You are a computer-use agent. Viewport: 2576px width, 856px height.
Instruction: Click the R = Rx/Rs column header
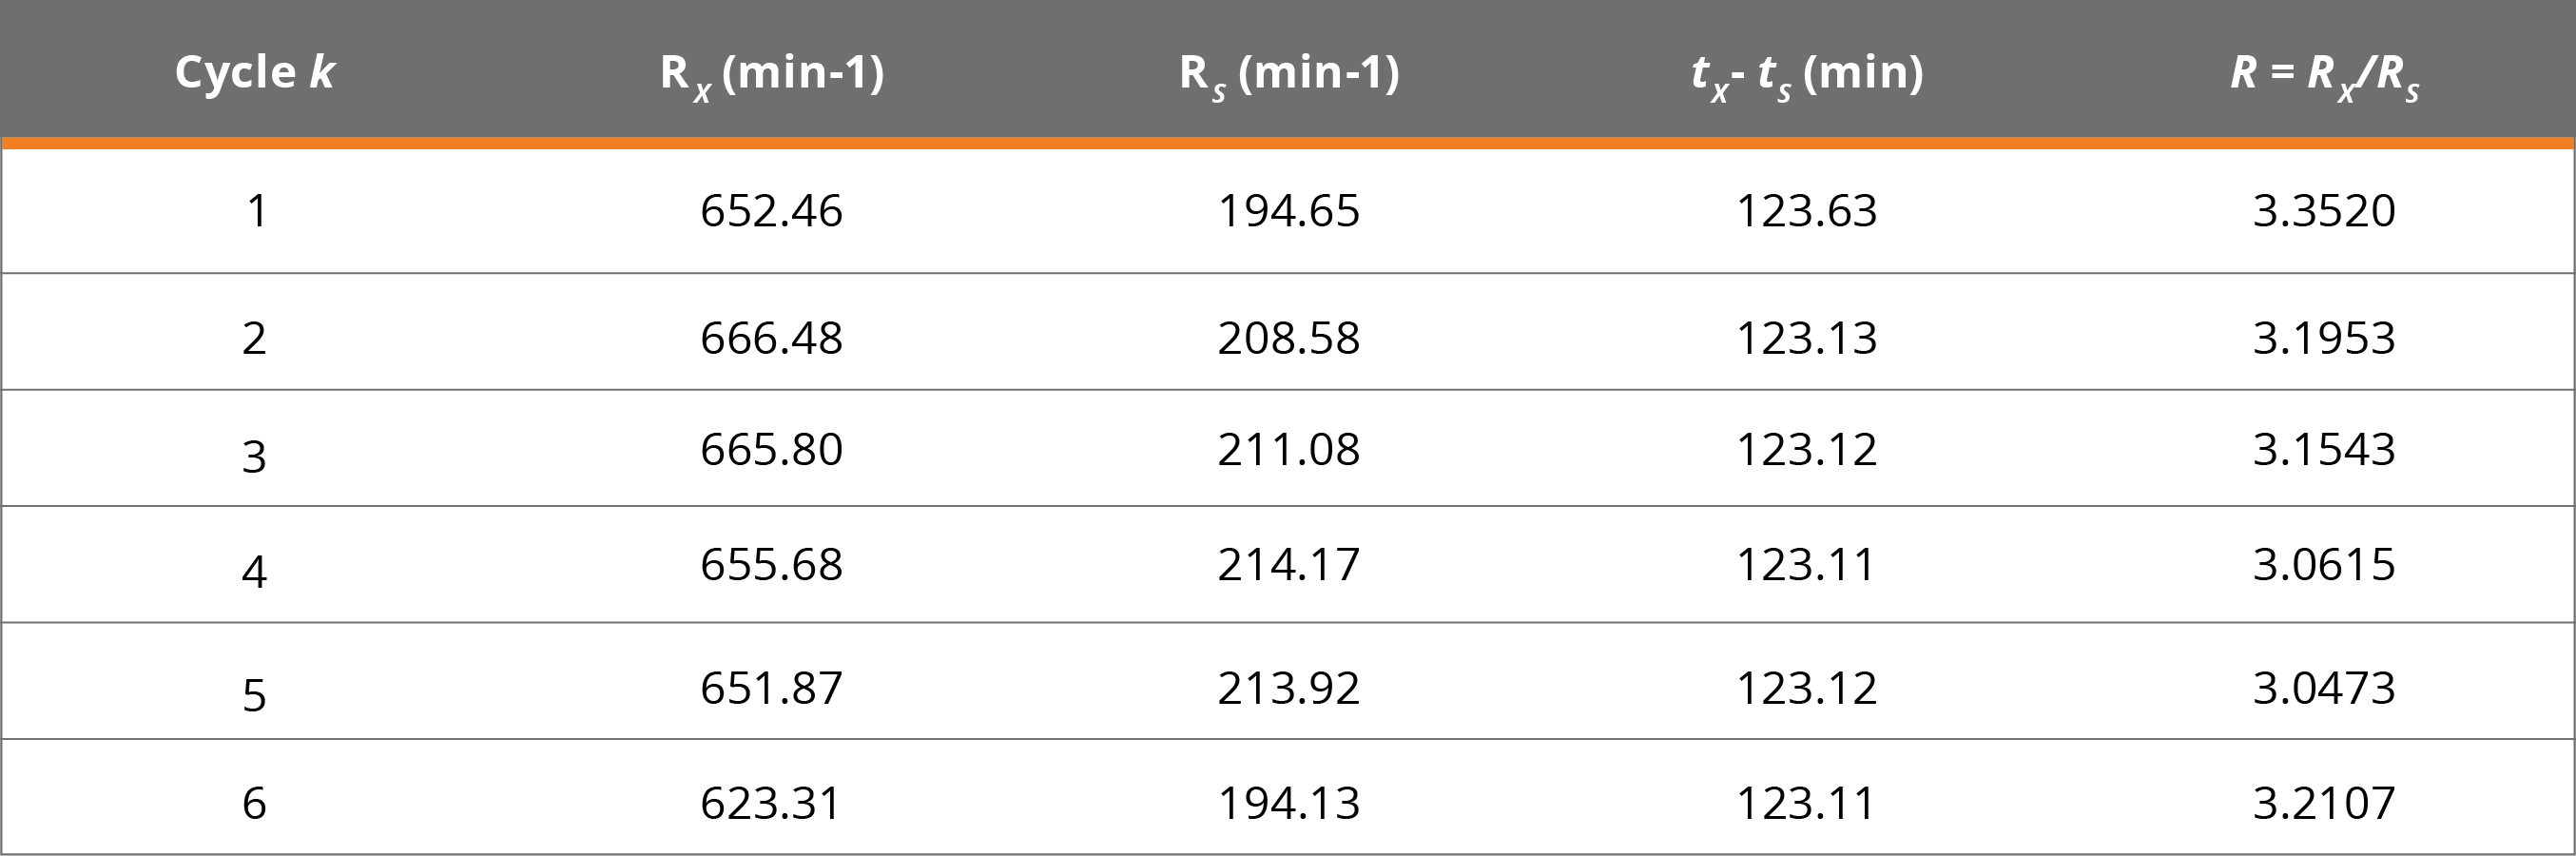[2324, 72]
